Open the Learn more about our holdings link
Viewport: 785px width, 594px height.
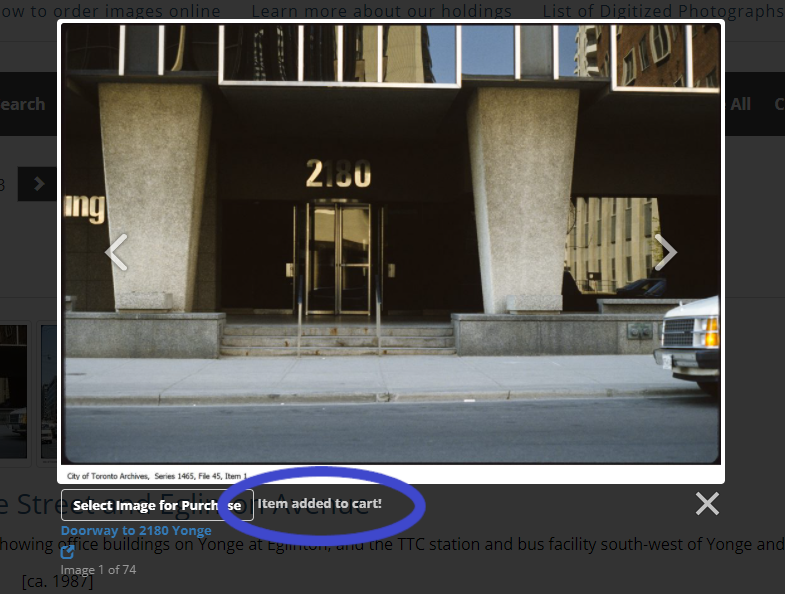[381, 11]
